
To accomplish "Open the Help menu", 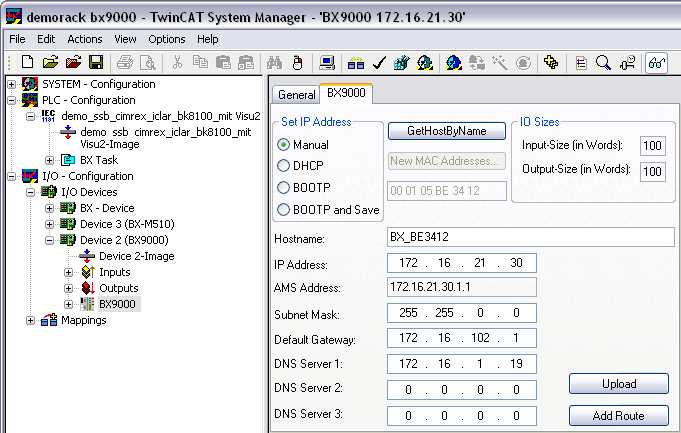I will tap(208, 39).
